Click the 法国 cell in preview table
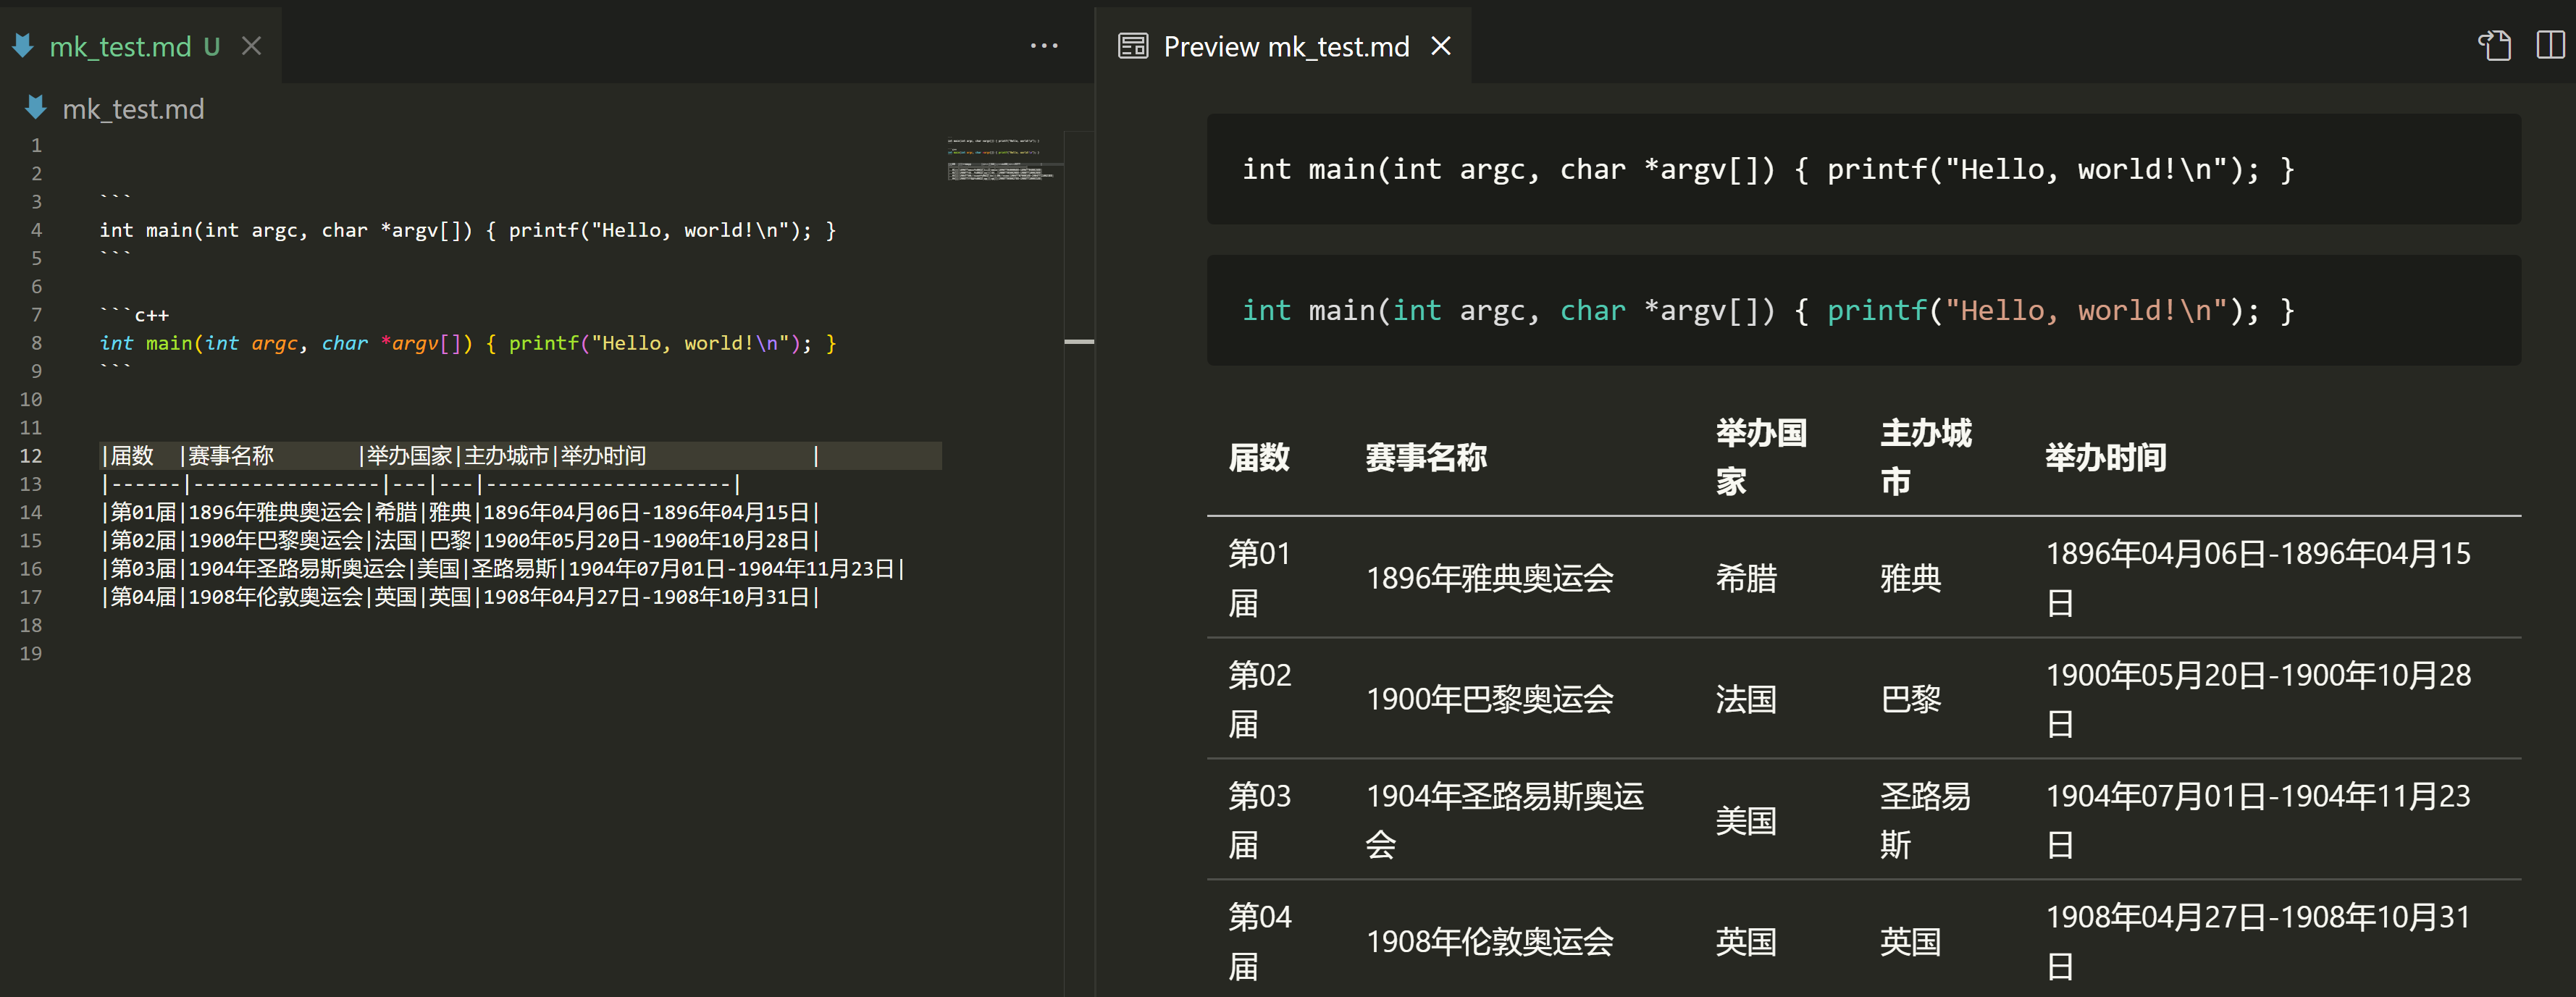 (1746, 699)
